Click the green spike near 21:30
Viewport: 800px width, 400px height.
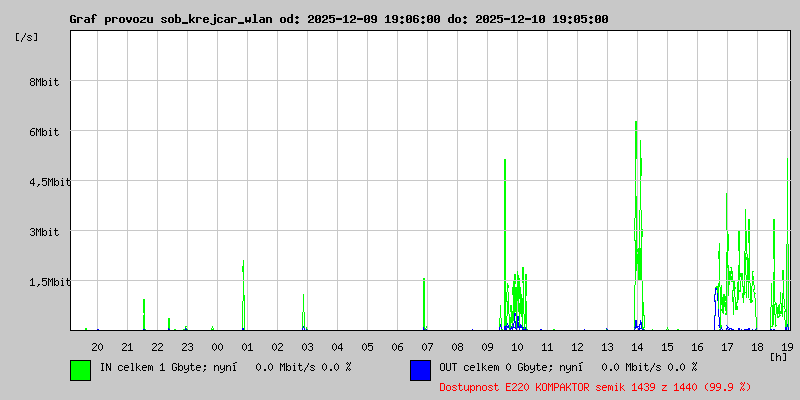click(x=144, y=314)
